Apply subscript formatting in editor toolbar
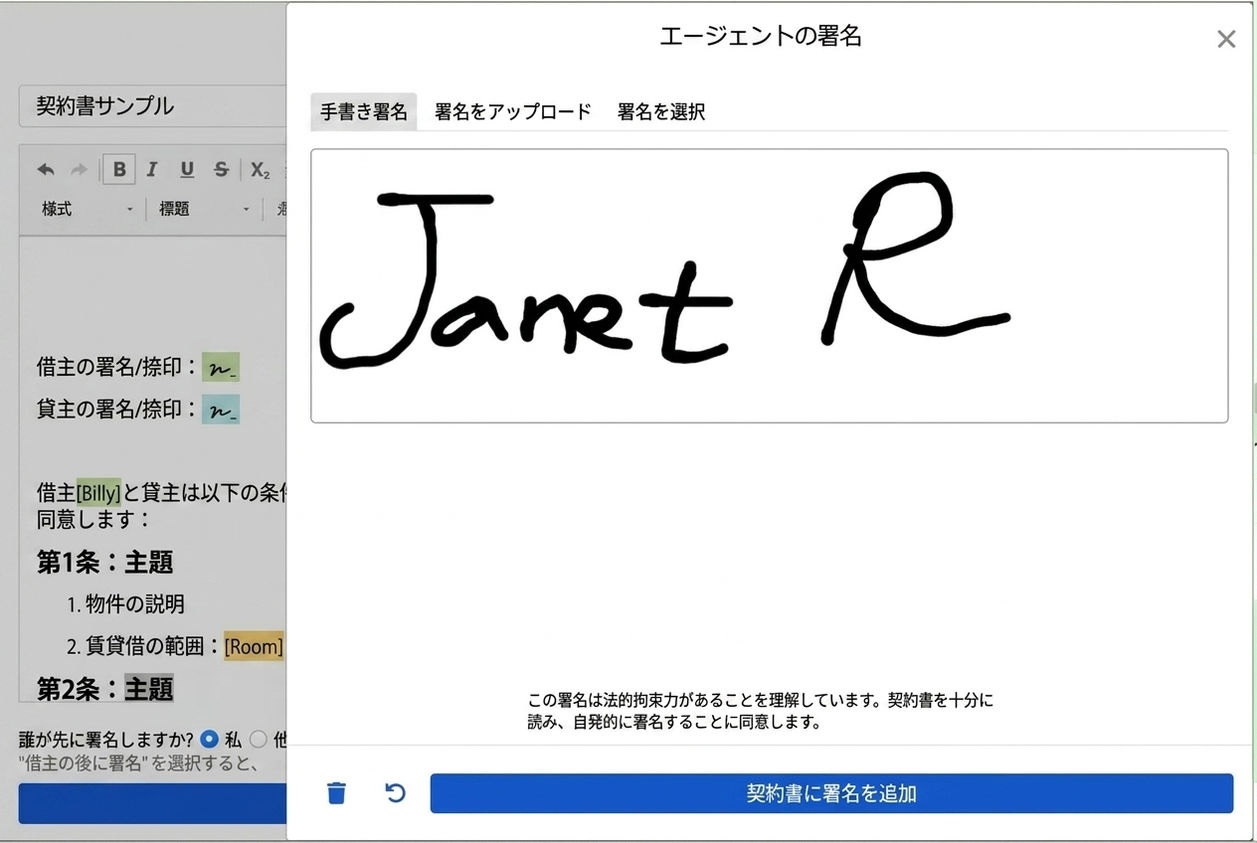Screen dimensions: 1257x843 coord(260,170)
